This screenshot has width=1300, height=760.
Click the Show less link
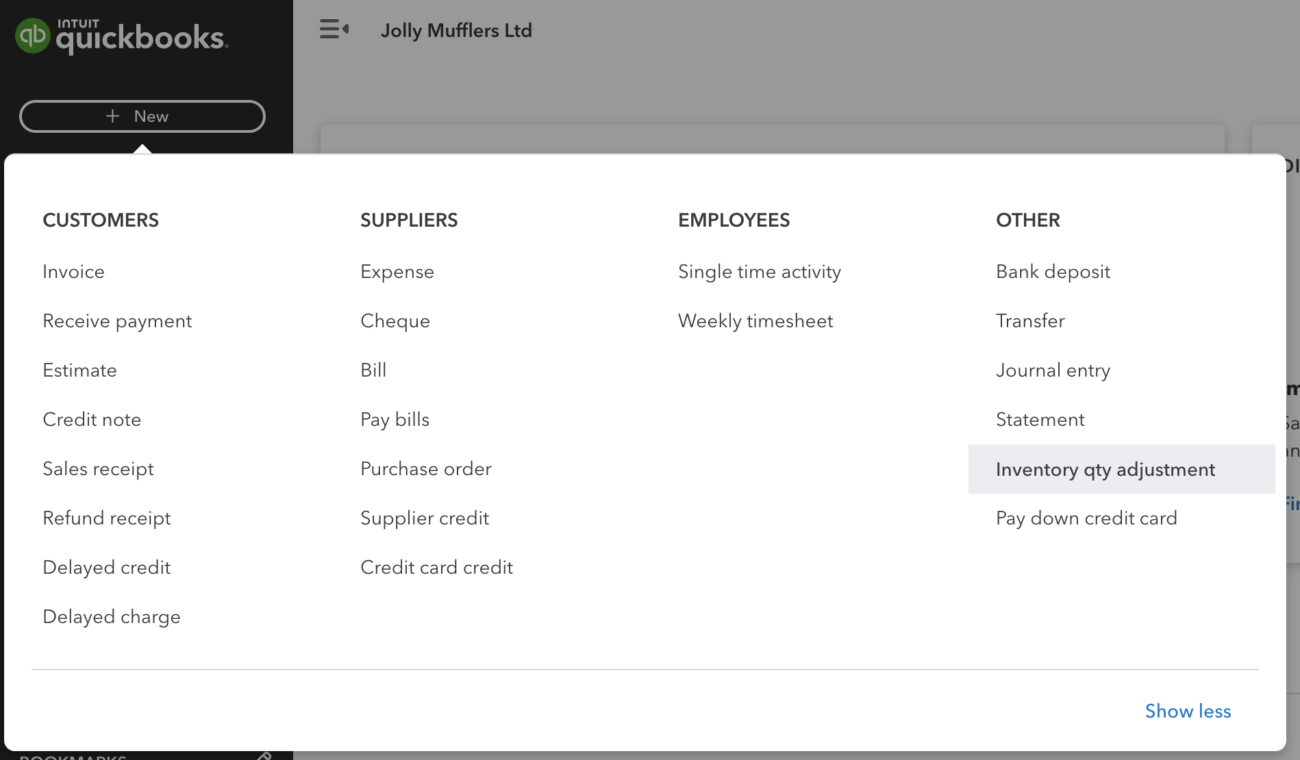1188,710
